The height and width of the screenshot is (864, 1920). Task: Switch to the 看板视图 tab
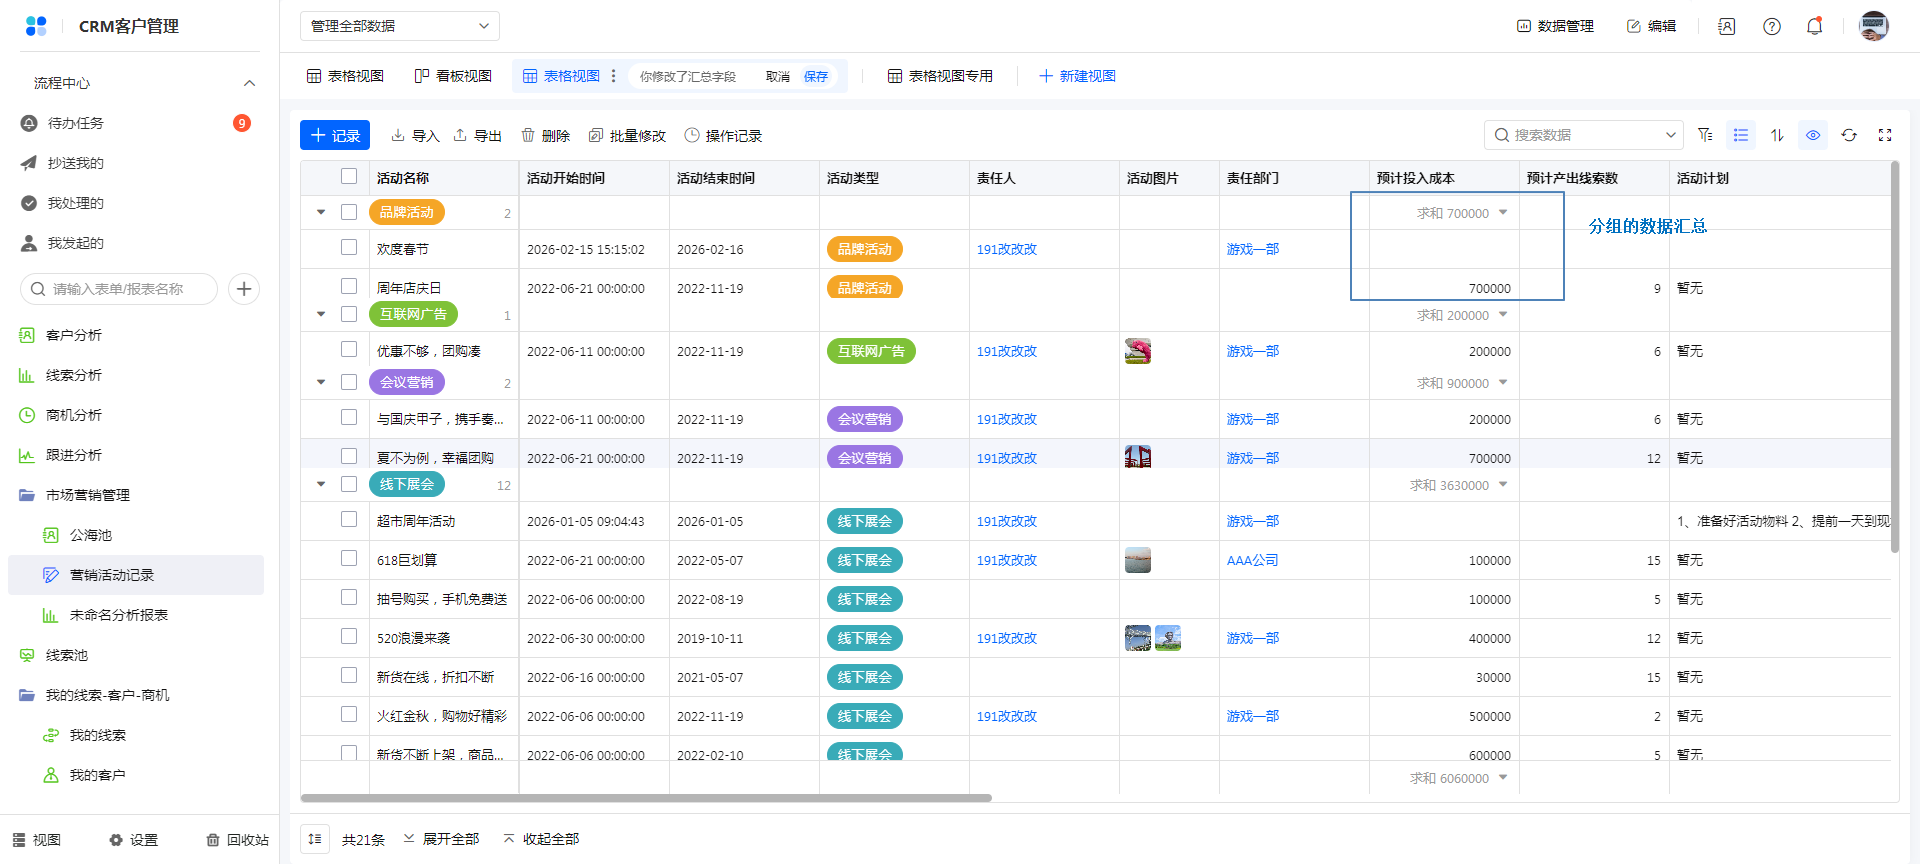pos(453,76)
